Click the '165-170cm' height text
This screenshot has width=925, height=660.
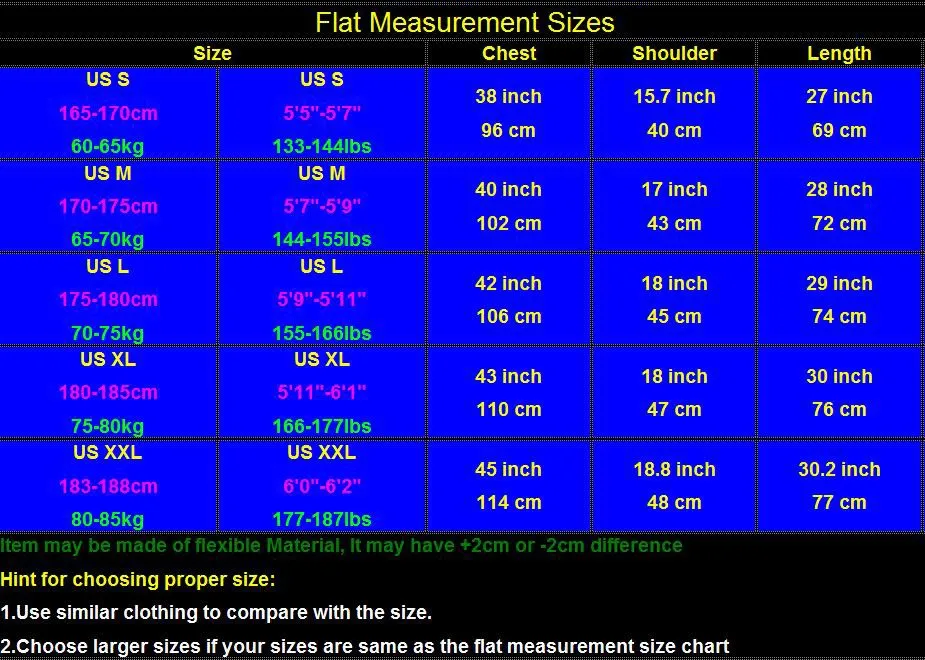109,113
